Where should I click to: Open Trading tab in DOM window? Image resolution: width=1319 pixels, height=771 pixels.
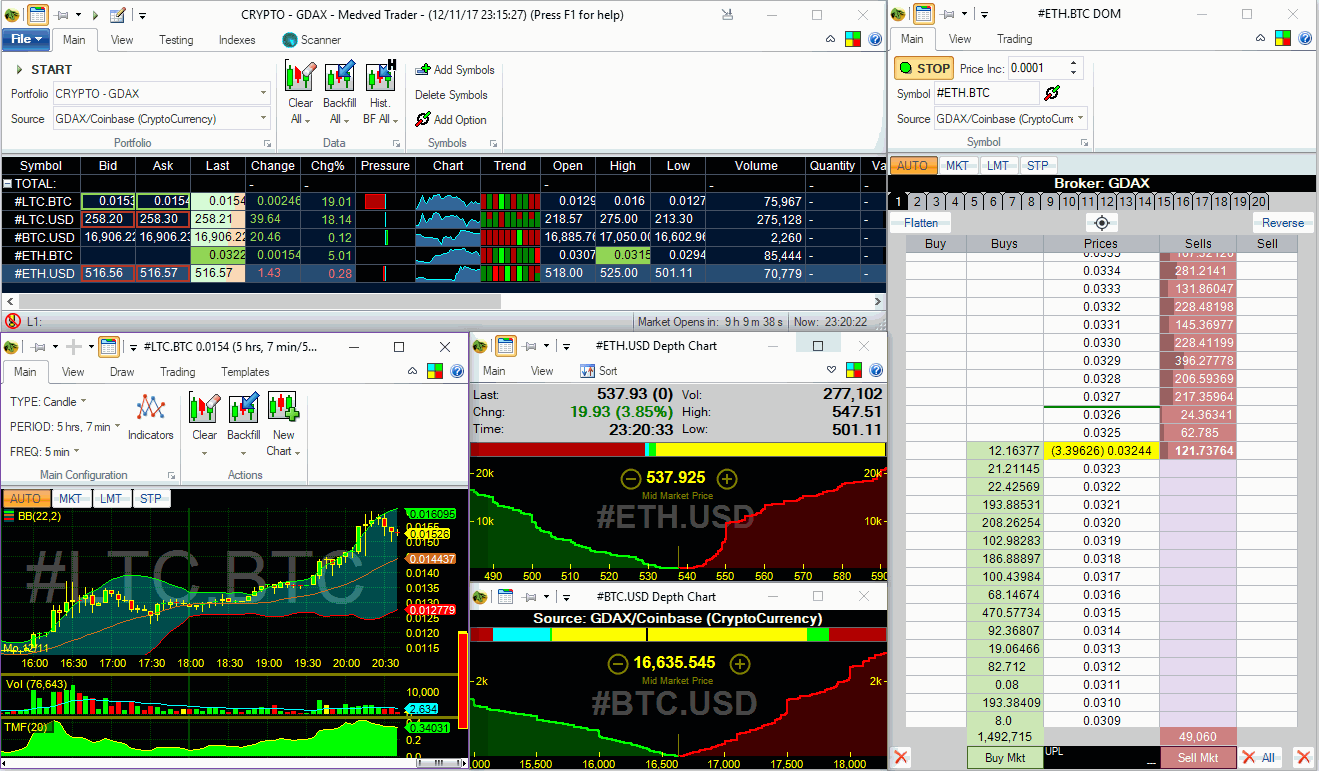point(1014,39)
